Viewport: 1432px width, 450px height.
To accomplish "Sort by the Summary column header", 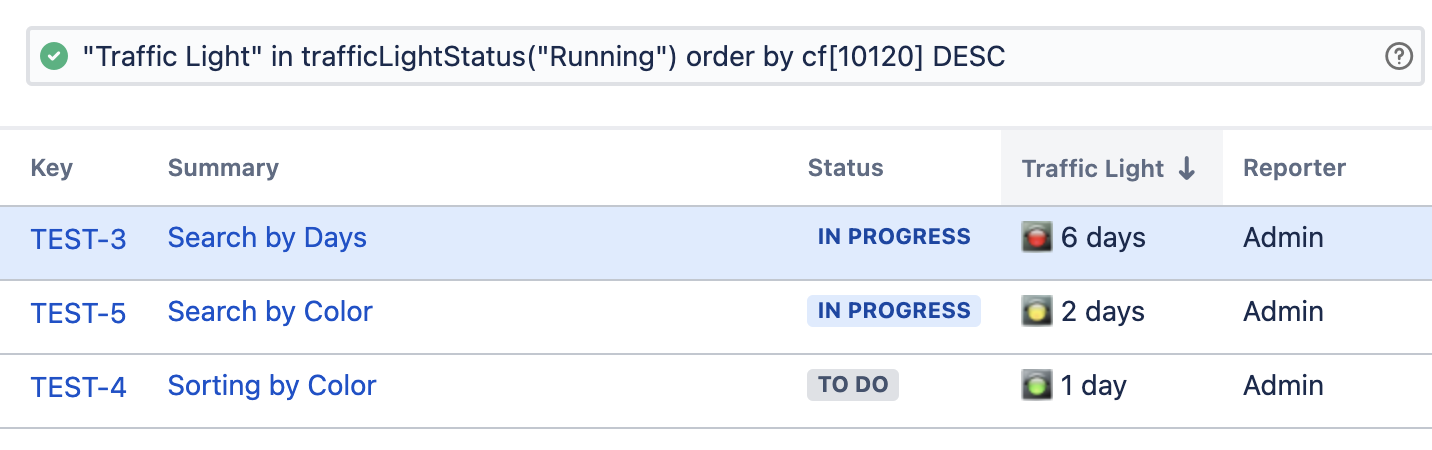I will [223, 168].
